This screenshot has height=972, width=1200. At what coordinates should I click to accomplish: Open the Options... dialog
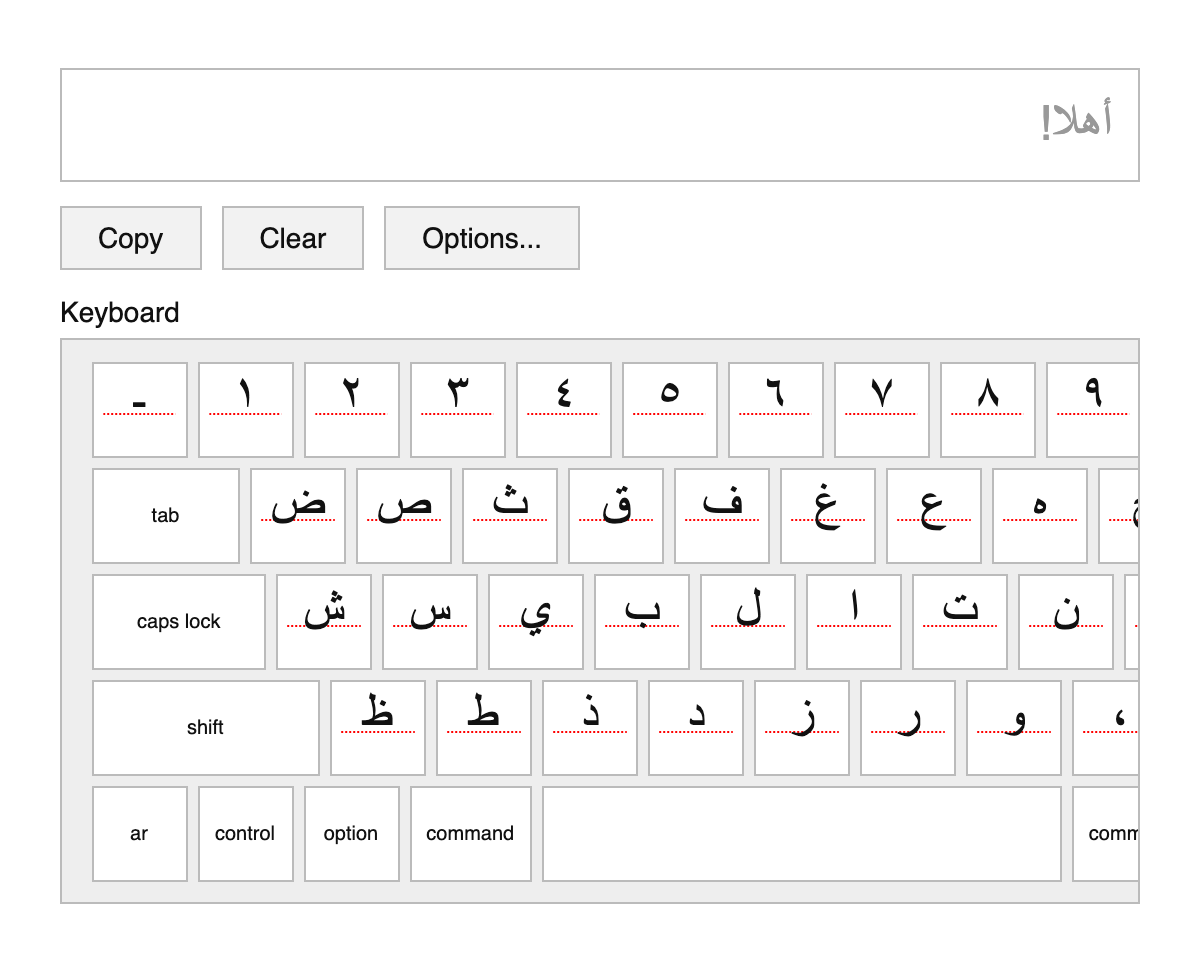[x=481, y=238]
